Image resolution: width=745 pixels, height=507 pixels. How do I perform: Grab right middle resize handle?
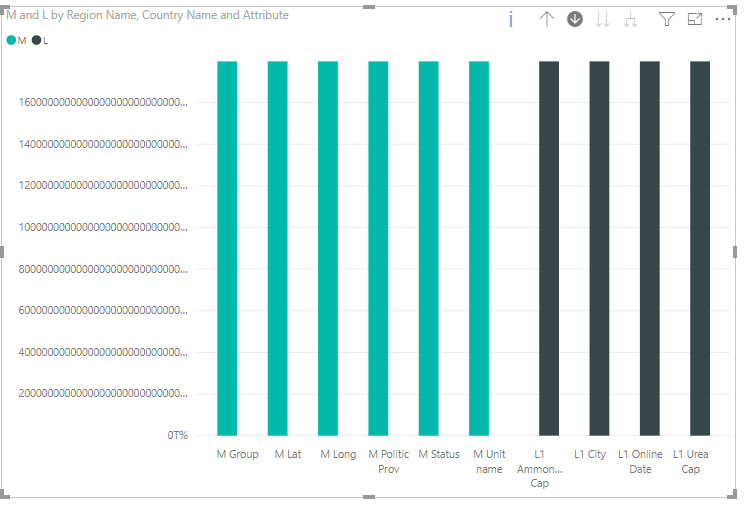(735, 252)
